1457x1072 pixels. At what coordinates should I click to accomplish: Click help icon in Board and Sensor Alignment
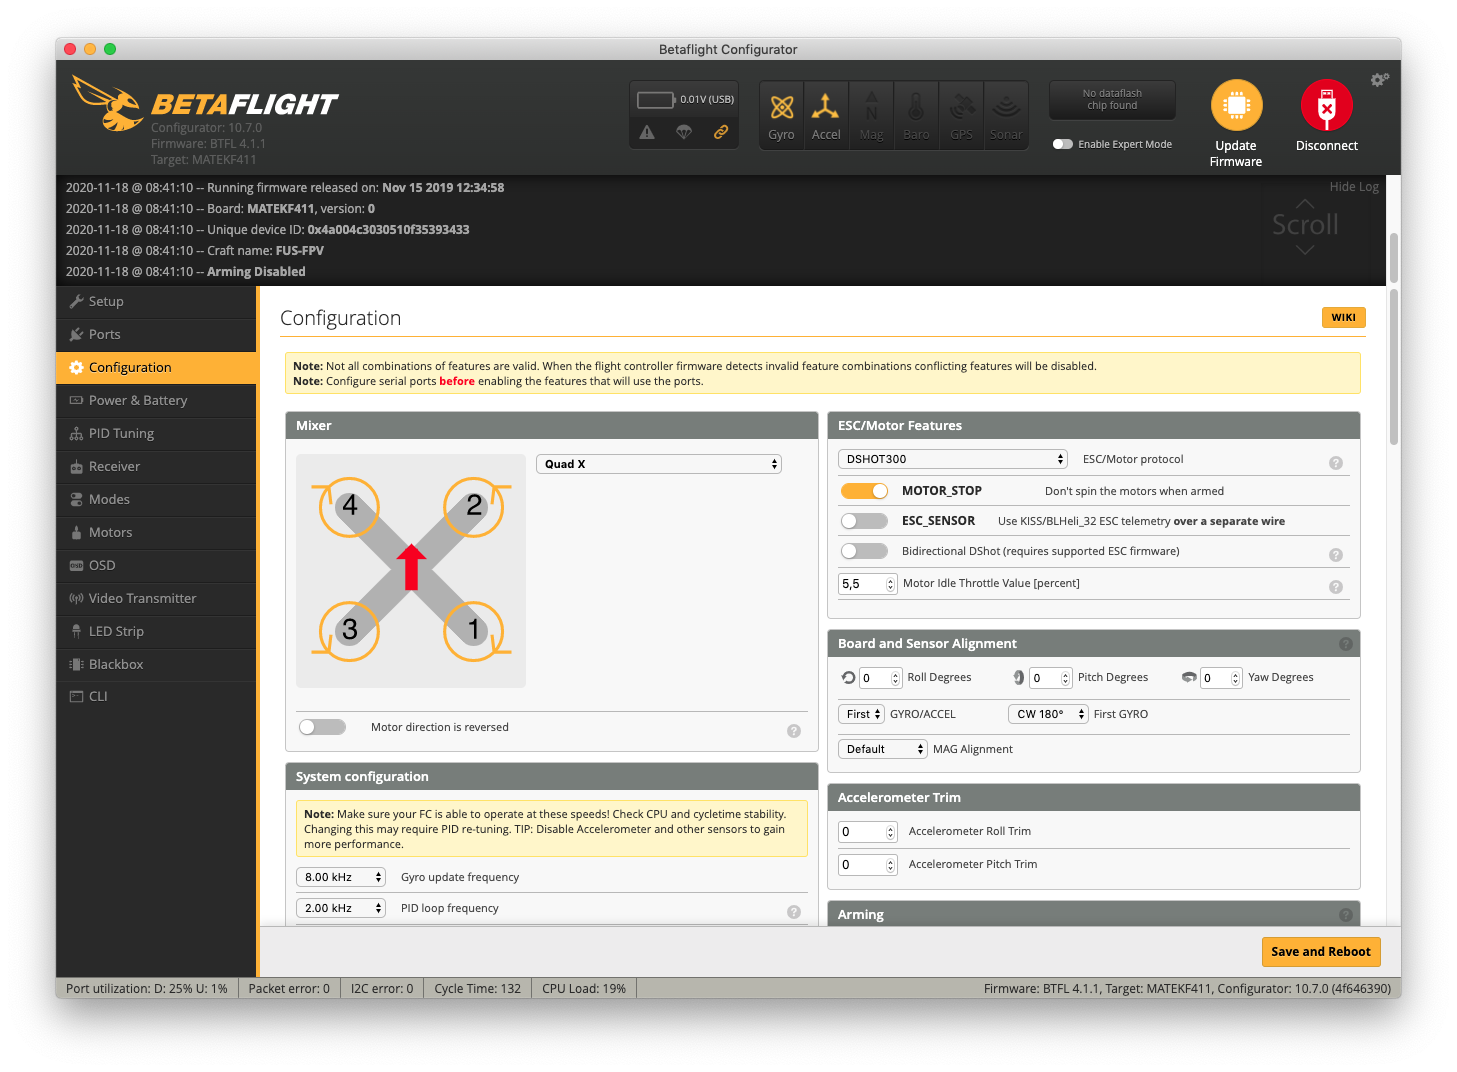(x=1346, y=644)
